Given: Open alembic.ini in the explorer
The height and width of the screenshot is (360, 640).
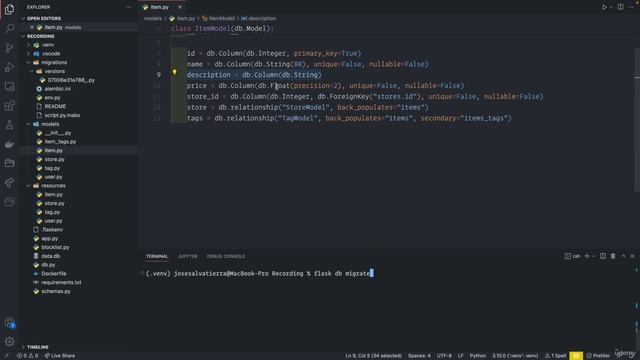Looking at the screenshot, I should tap(57, 89).
